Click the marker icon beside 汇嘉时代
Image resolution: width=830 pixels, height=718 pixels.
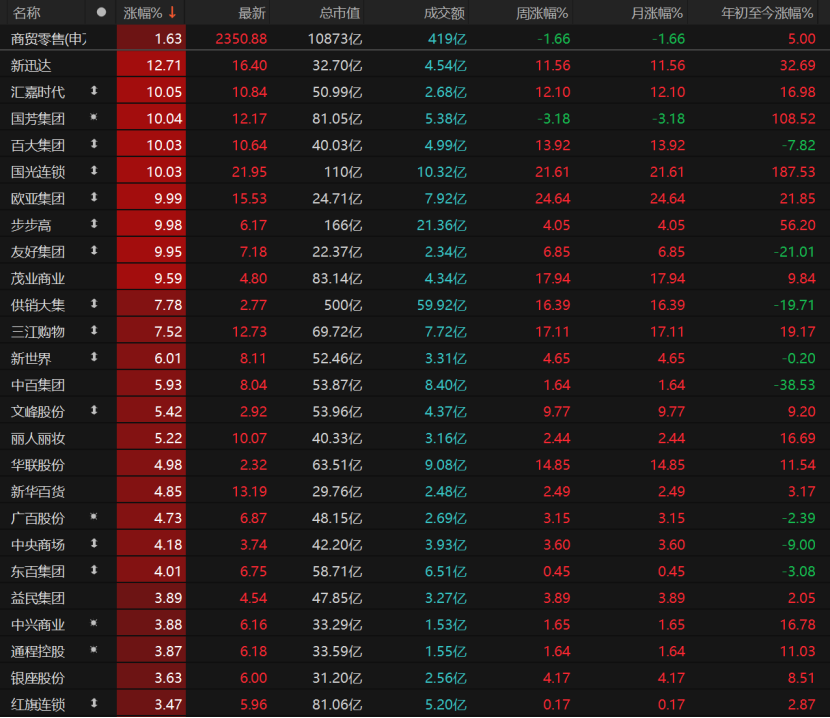coord(94,92)
